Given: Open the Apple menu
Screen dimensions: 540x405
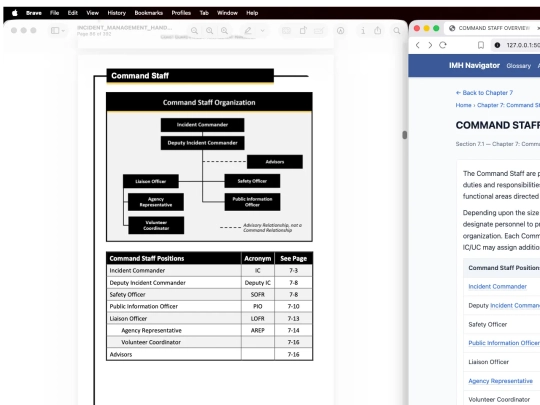Looking at the screenshot, I should click(x=15, y=13).
